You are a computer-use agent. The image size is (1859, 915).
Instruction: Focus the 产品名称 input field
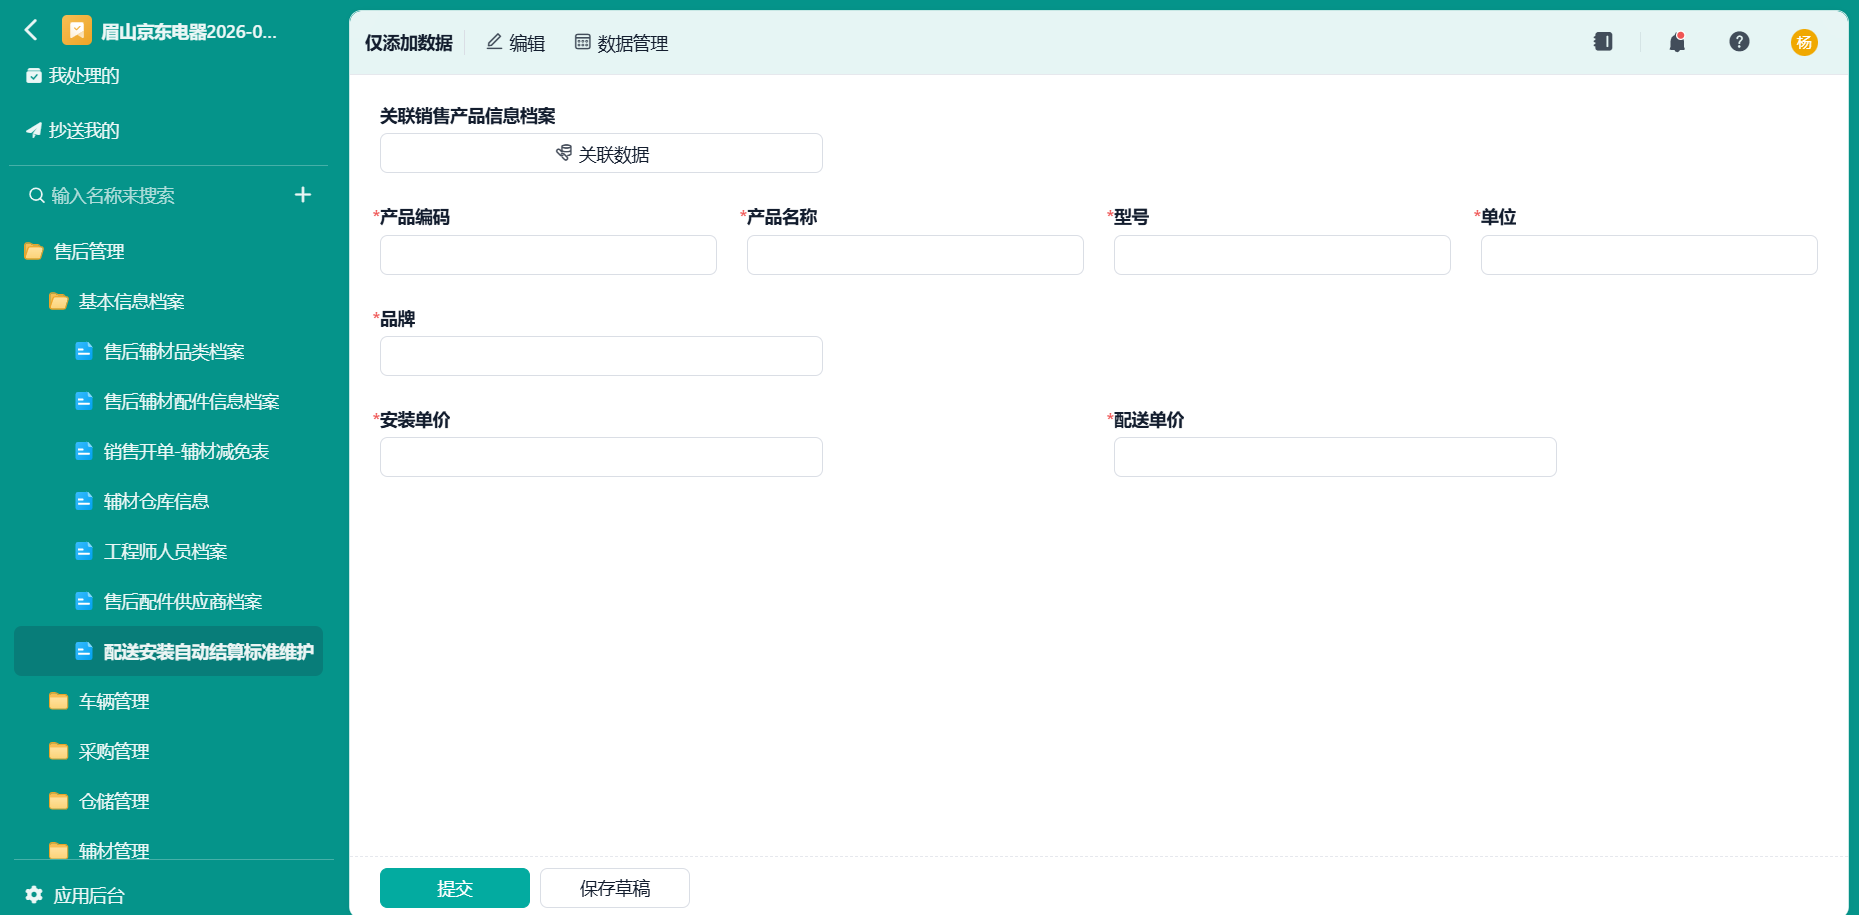click(915, 255)
